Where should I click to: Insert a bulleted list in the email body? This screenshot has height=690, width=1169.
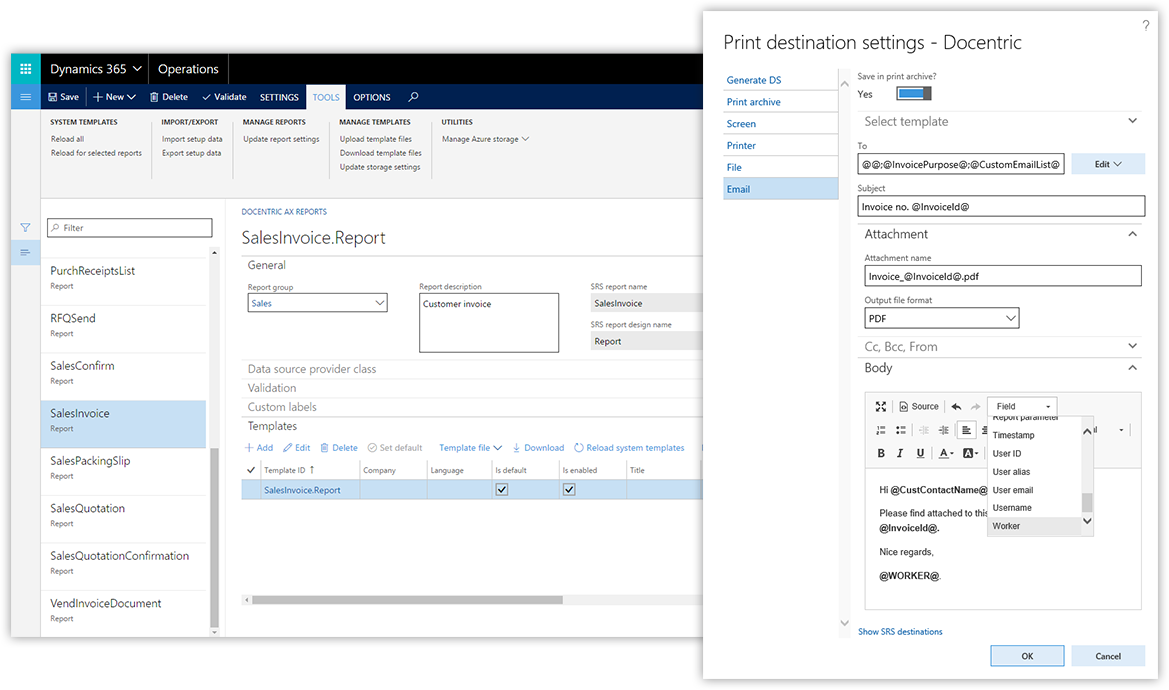pyautogui.click(x=901, y=430)
